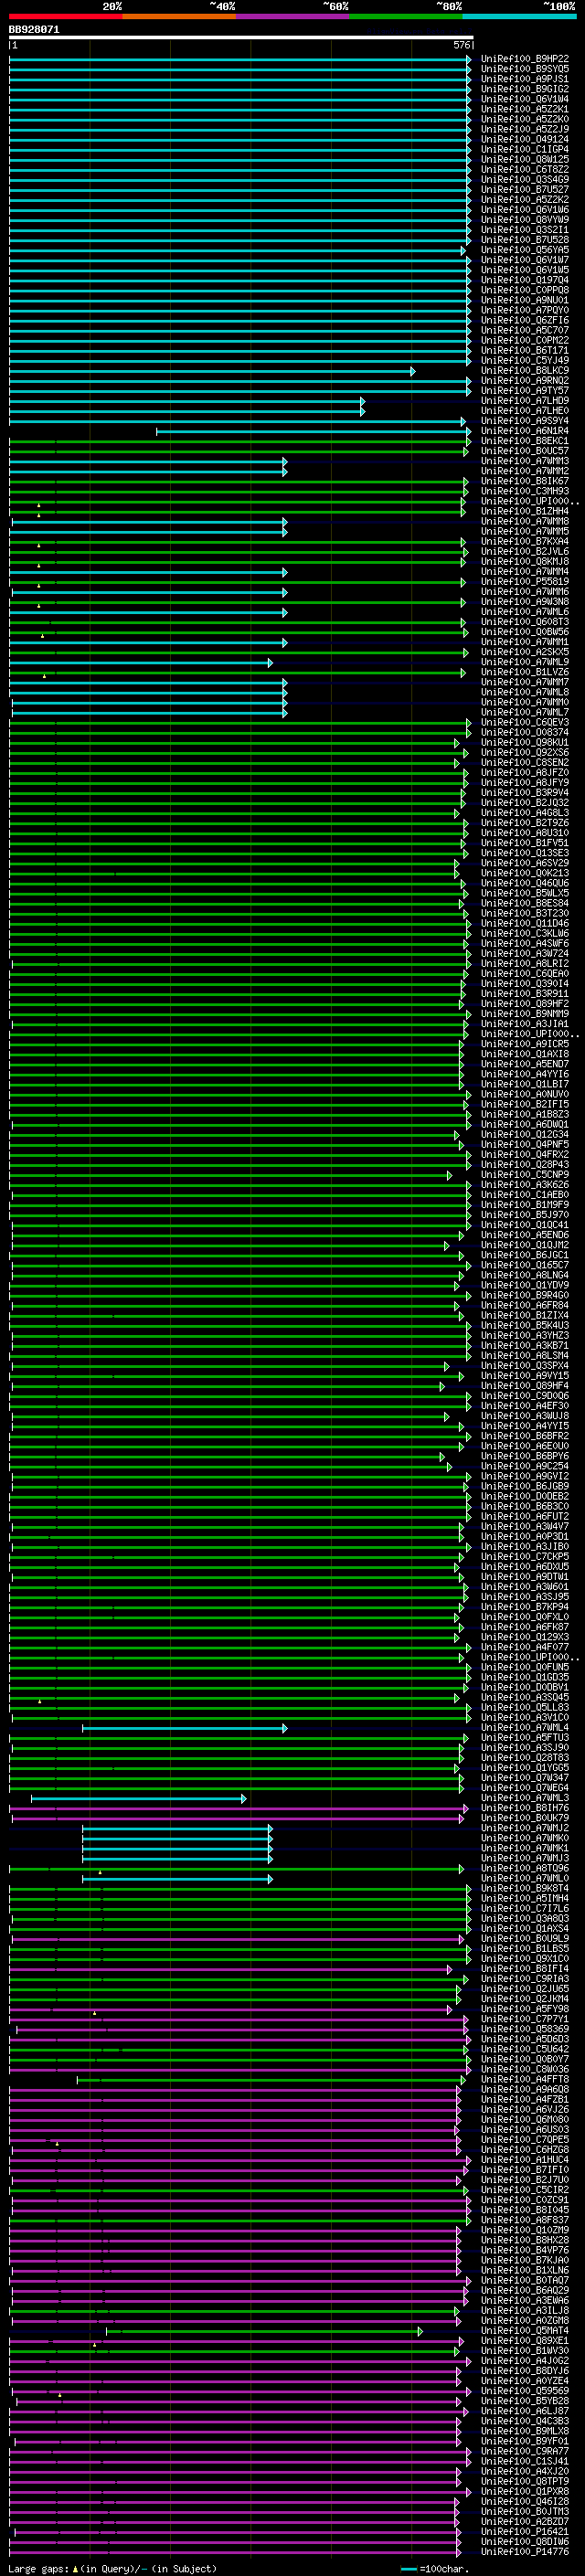Select hit UniRef100_A8TQ96
Screen dimensions: 585x2576
click(x=525, y=1868)
